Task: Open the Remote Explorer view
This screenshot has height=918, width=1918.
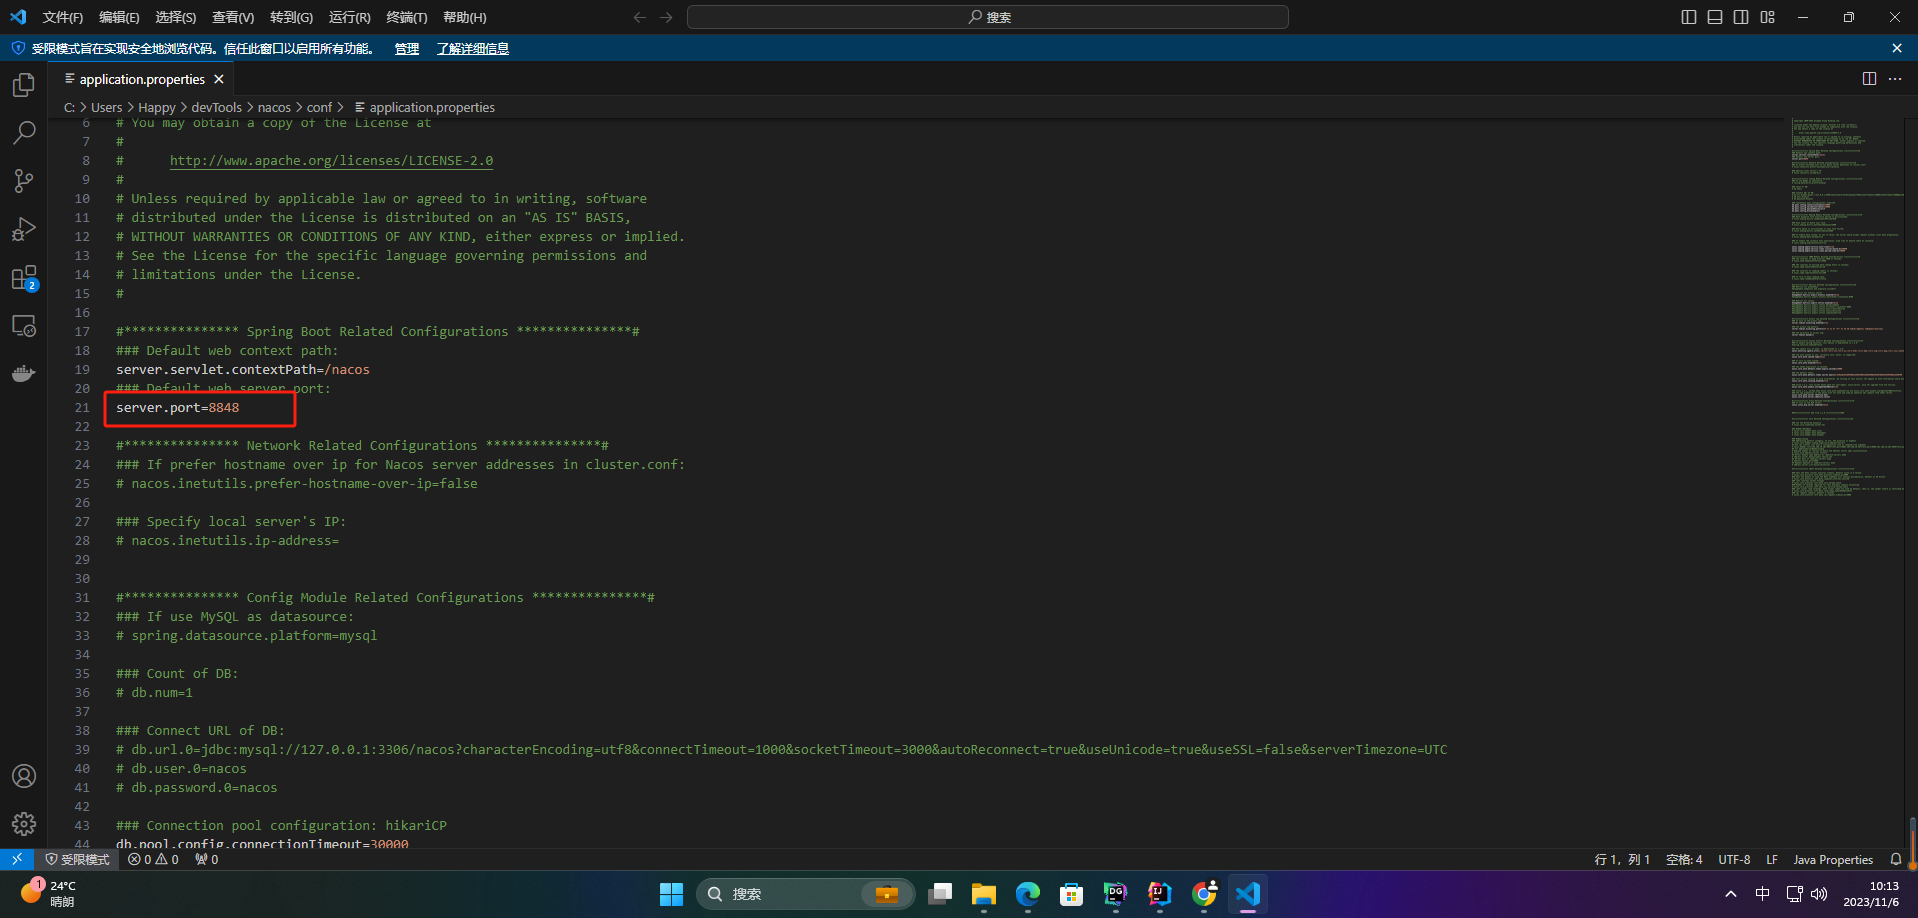Action: click(24, 326)
